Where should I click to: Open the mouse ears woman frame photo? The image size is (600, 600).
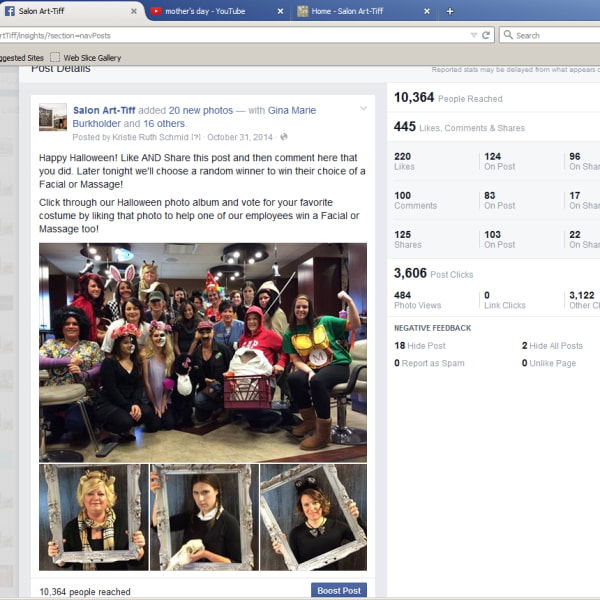point(313,517)
